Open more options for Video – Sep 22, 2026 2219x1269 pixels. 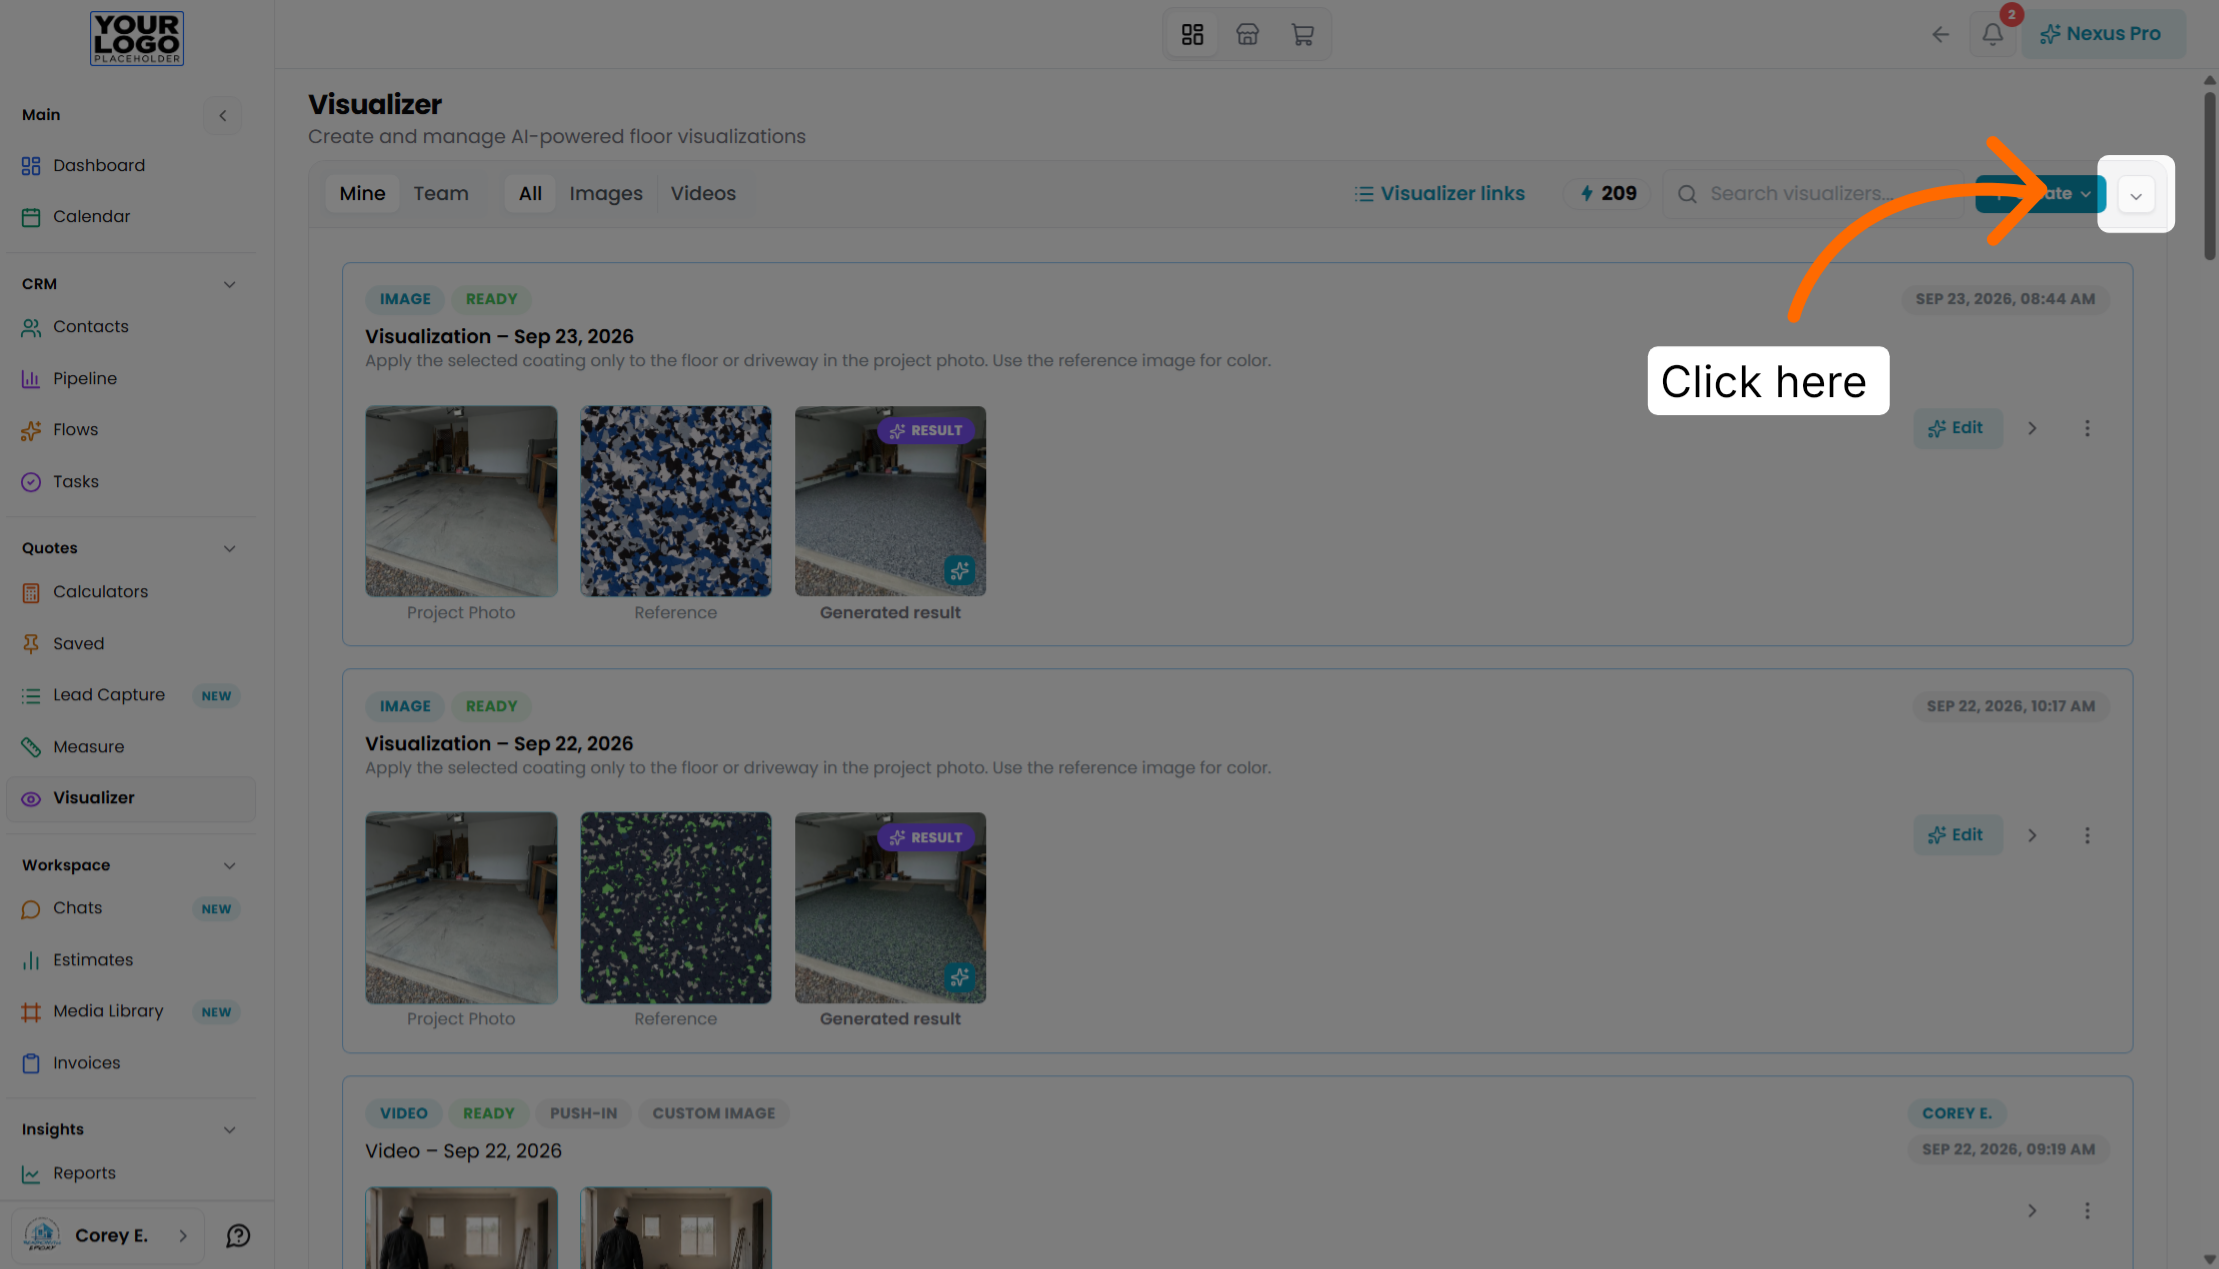click(2087, 1210)
